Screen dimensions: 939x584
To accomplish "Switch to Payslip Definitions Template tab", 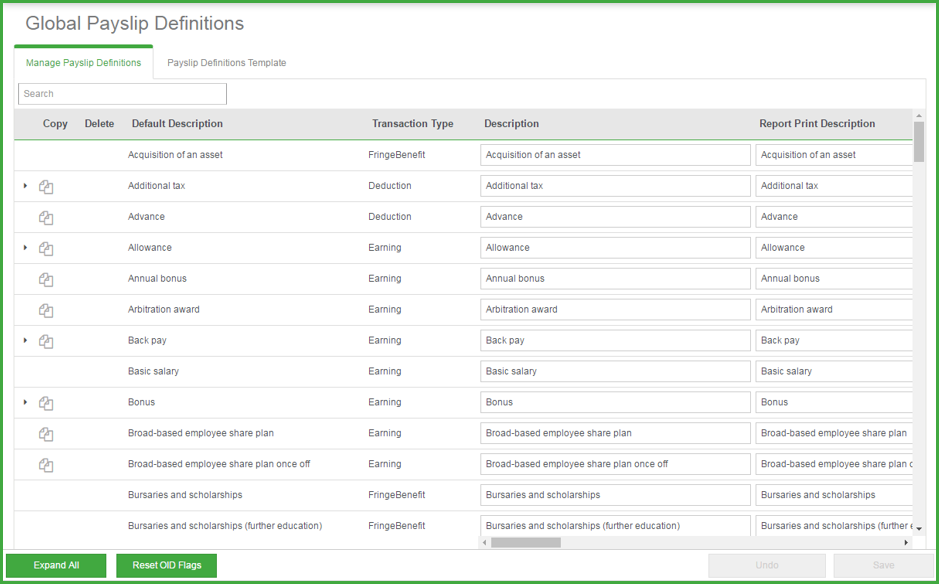I will click(x=226, y=62).
